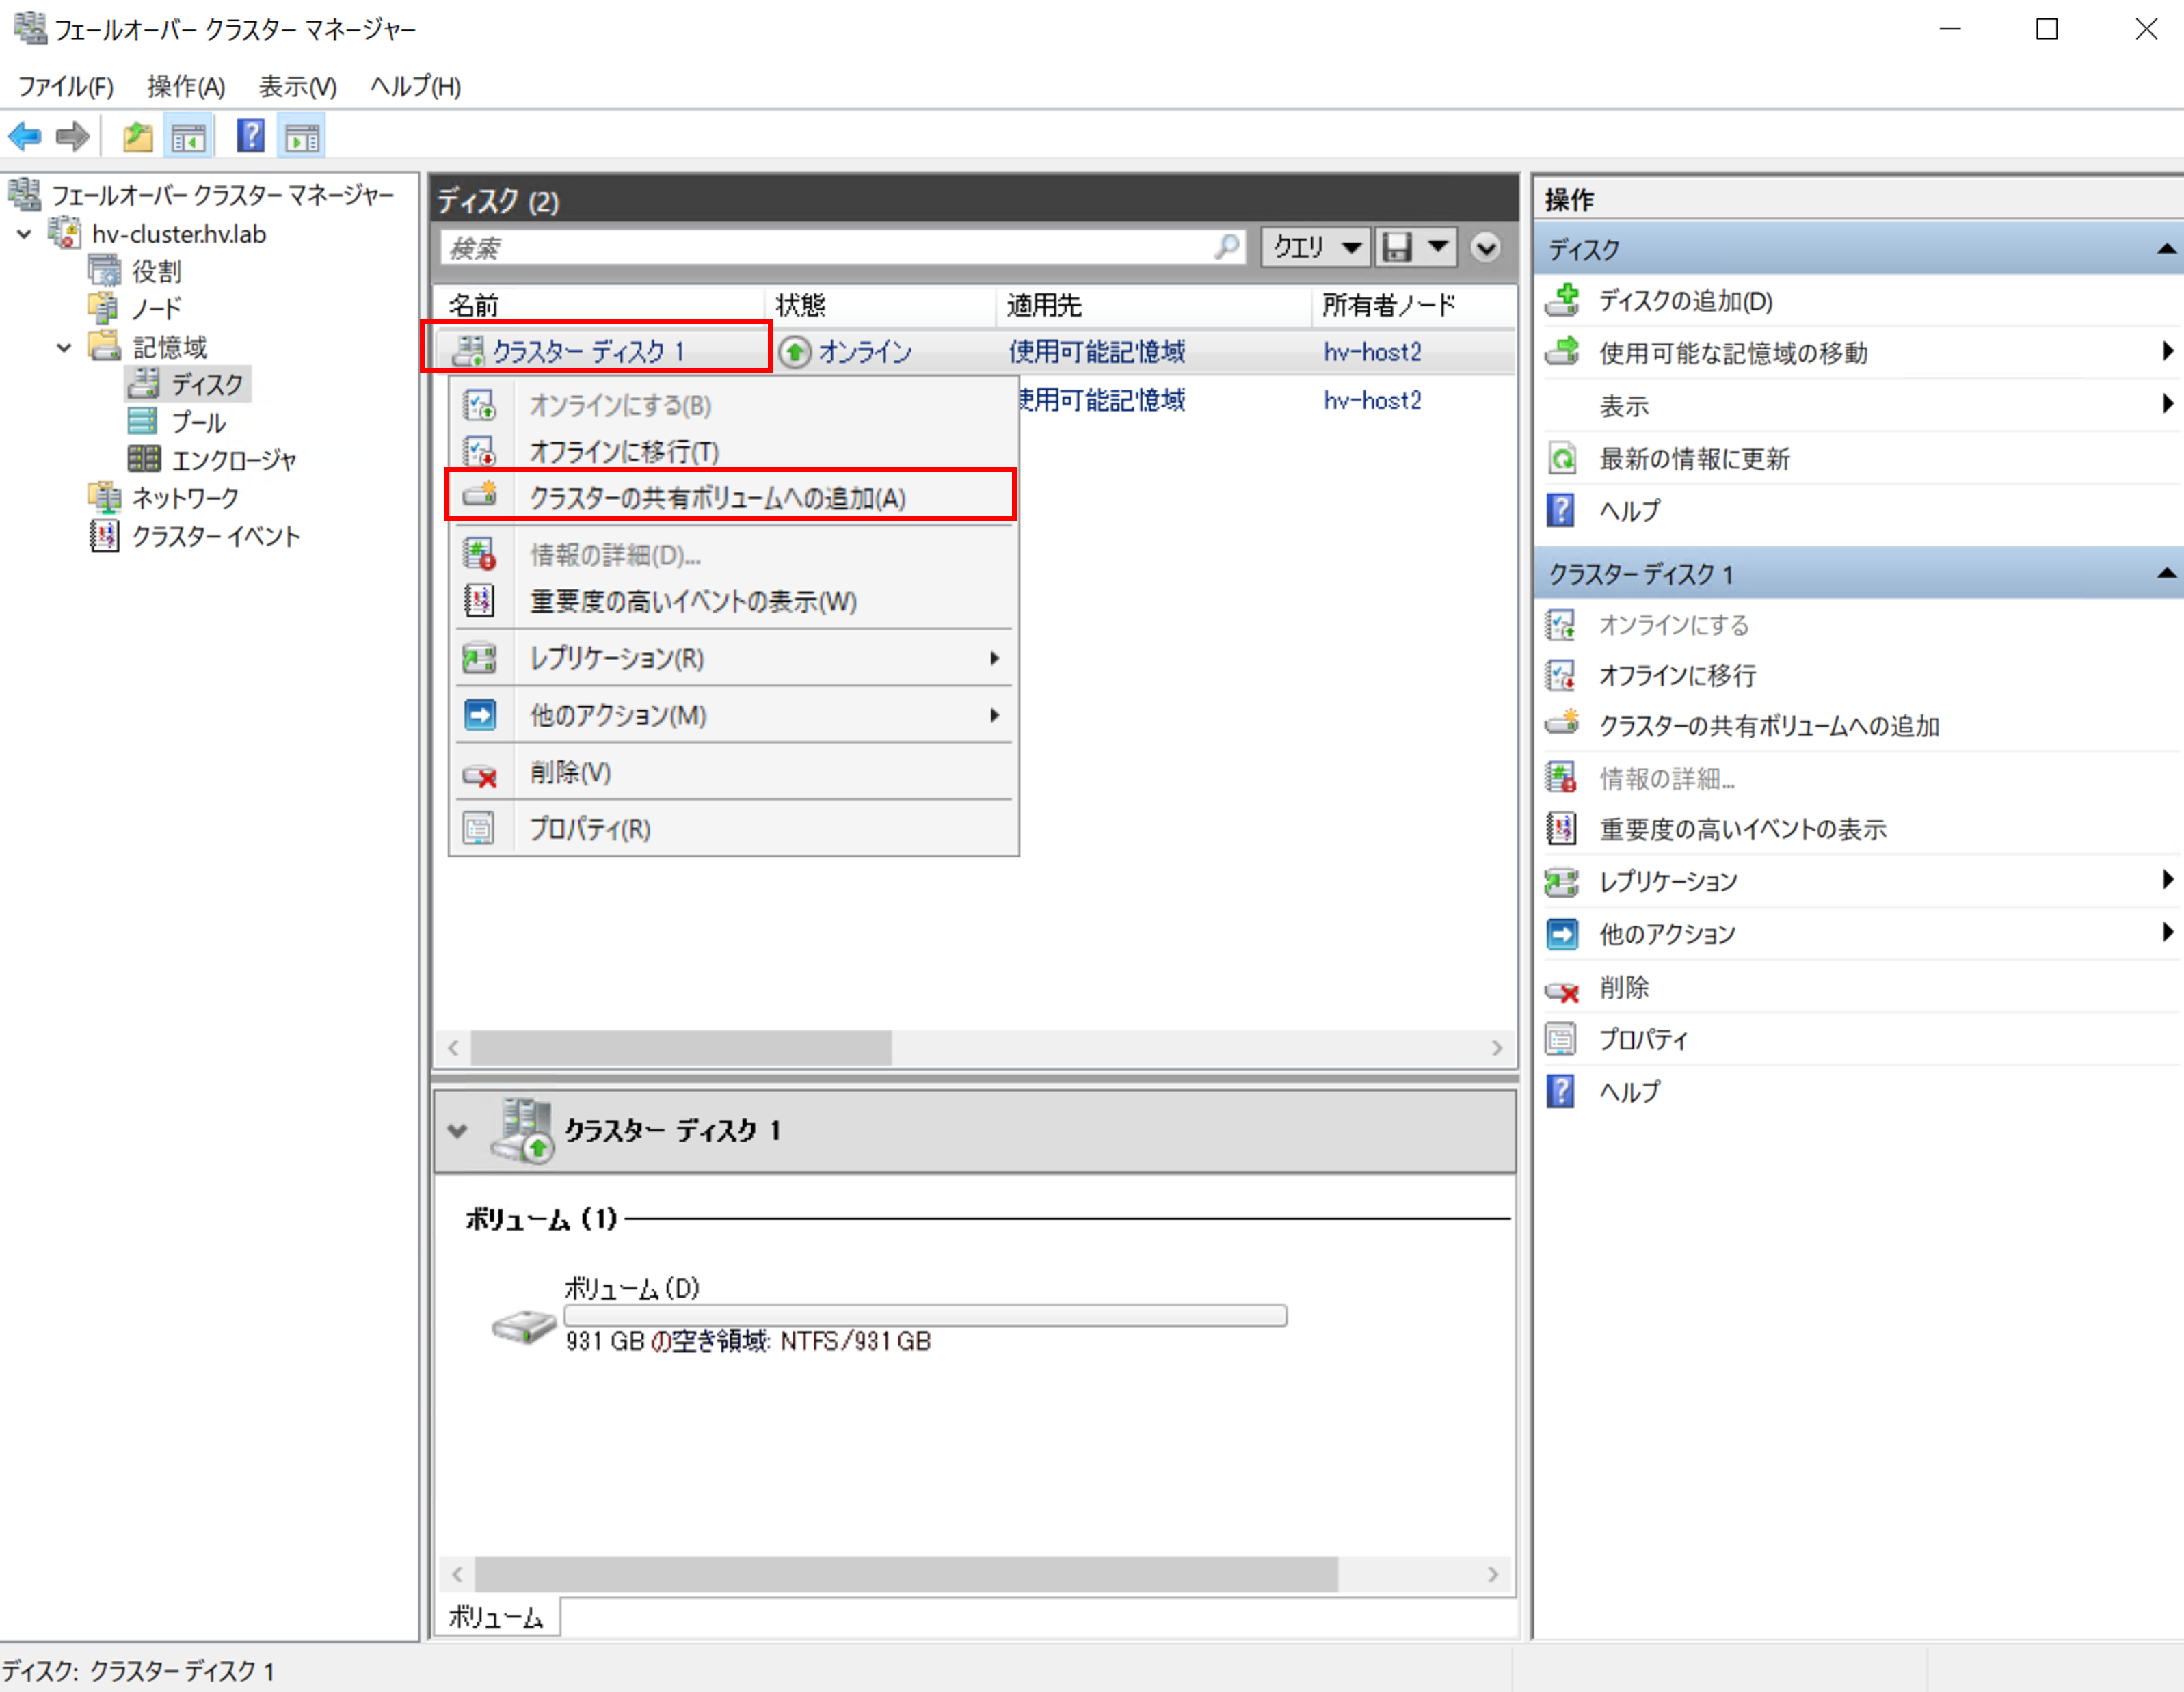Click the up-one-level folder toolbar icon
This screenshot has height=1692, width=2184.
click(137, 136)
